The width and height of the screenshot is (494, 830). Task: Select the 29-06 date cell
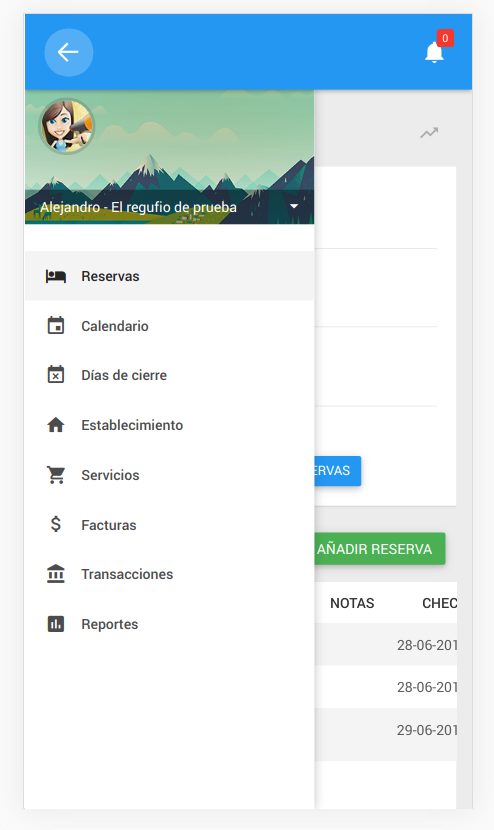pos(427,730)
